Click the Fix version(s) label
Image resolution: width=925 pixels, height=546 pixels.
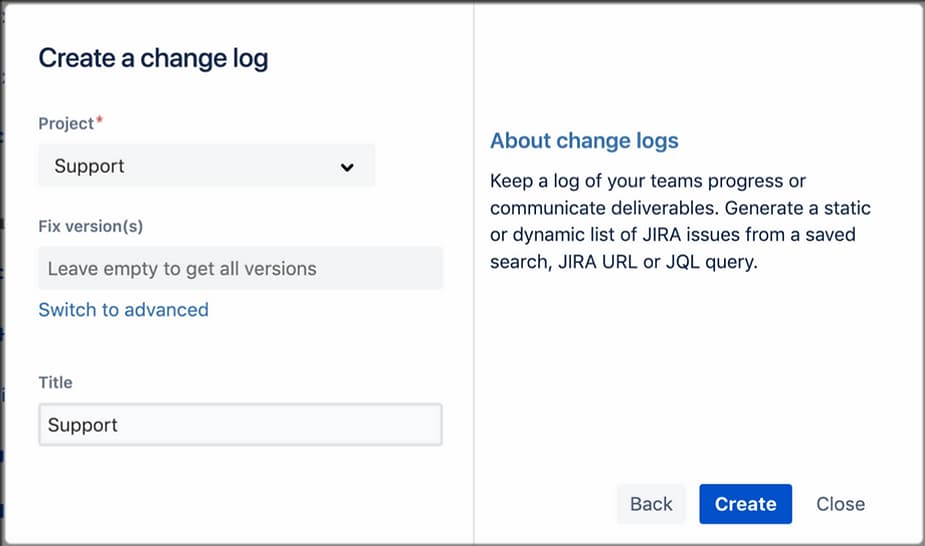[91, 226]
